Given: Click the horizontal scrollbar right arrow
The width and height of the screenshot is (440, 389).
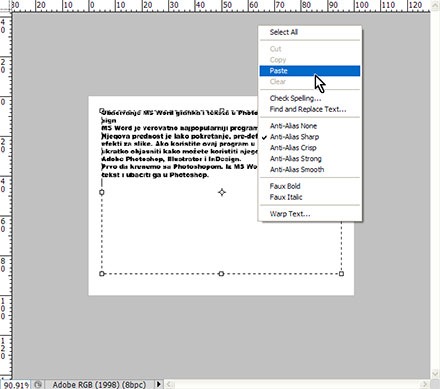Looking at the screenshot, I should pyautogui.click(x=425, y=384).
